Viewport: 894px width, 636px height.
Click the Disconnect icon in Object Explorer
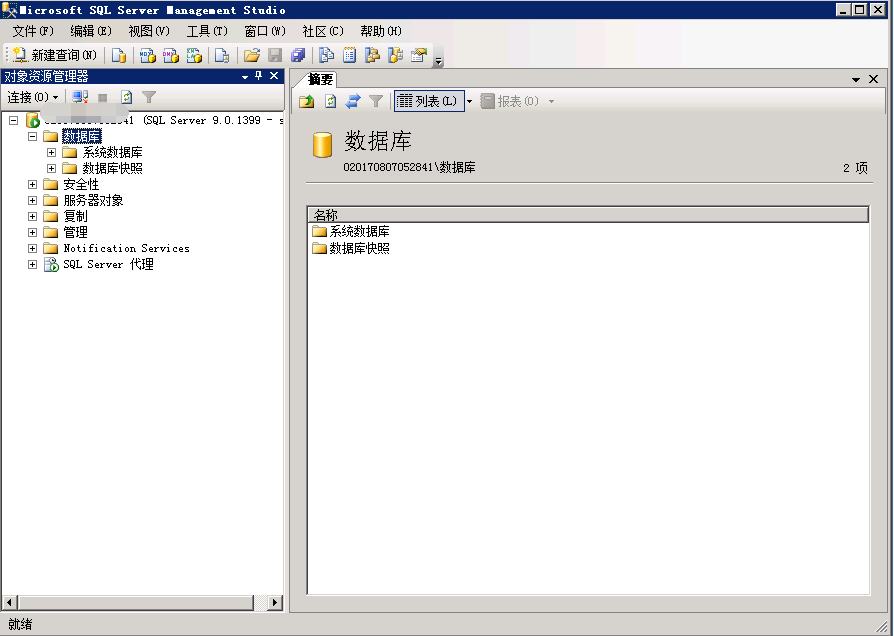click(80, 97)
